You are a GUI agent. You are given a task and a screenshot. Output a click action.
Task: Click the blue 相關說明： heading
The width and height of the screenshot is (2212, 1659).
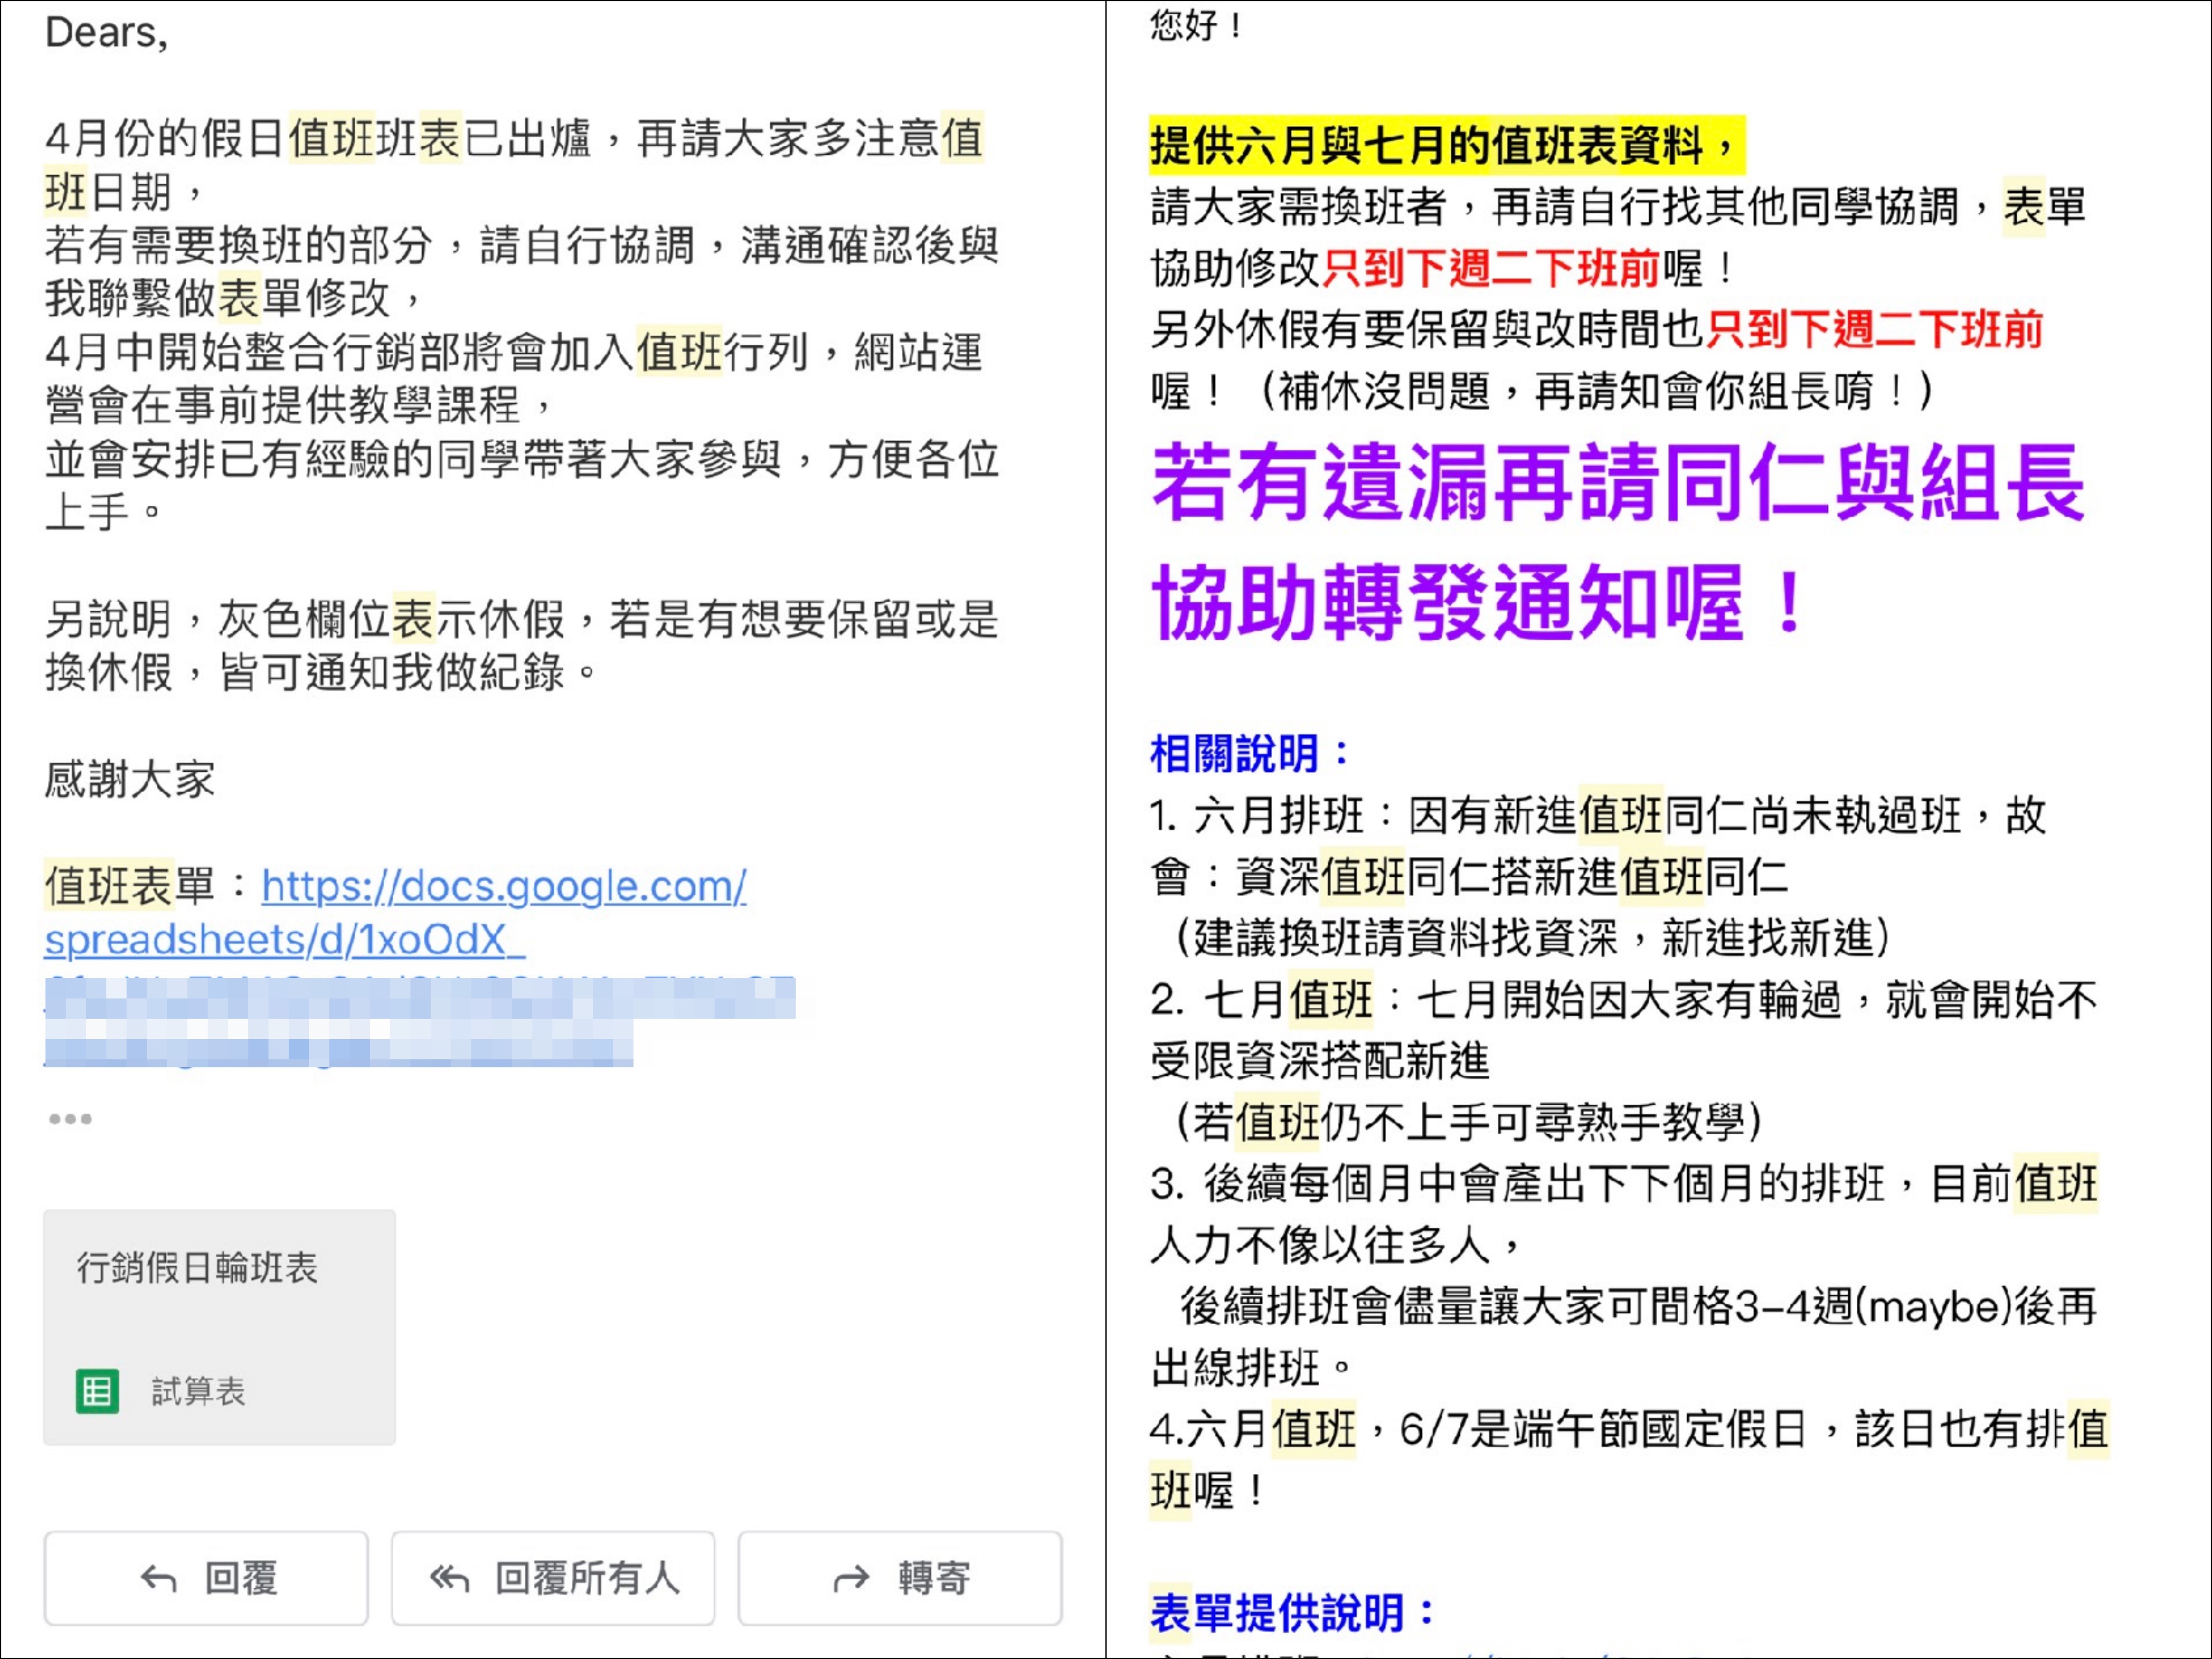click(x=1250, y=753)
